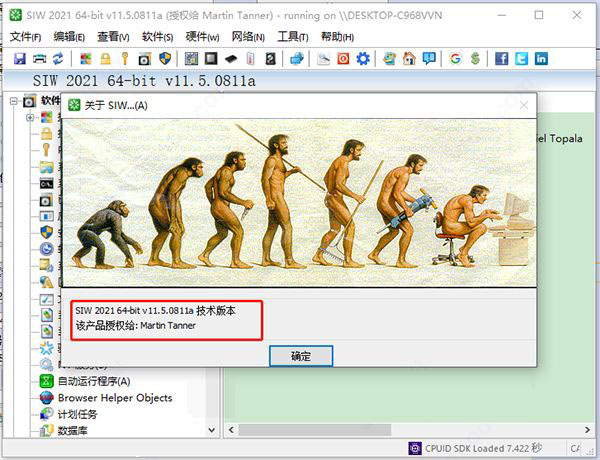Click the thermometer sensors toolbar icon

[251, 59]
